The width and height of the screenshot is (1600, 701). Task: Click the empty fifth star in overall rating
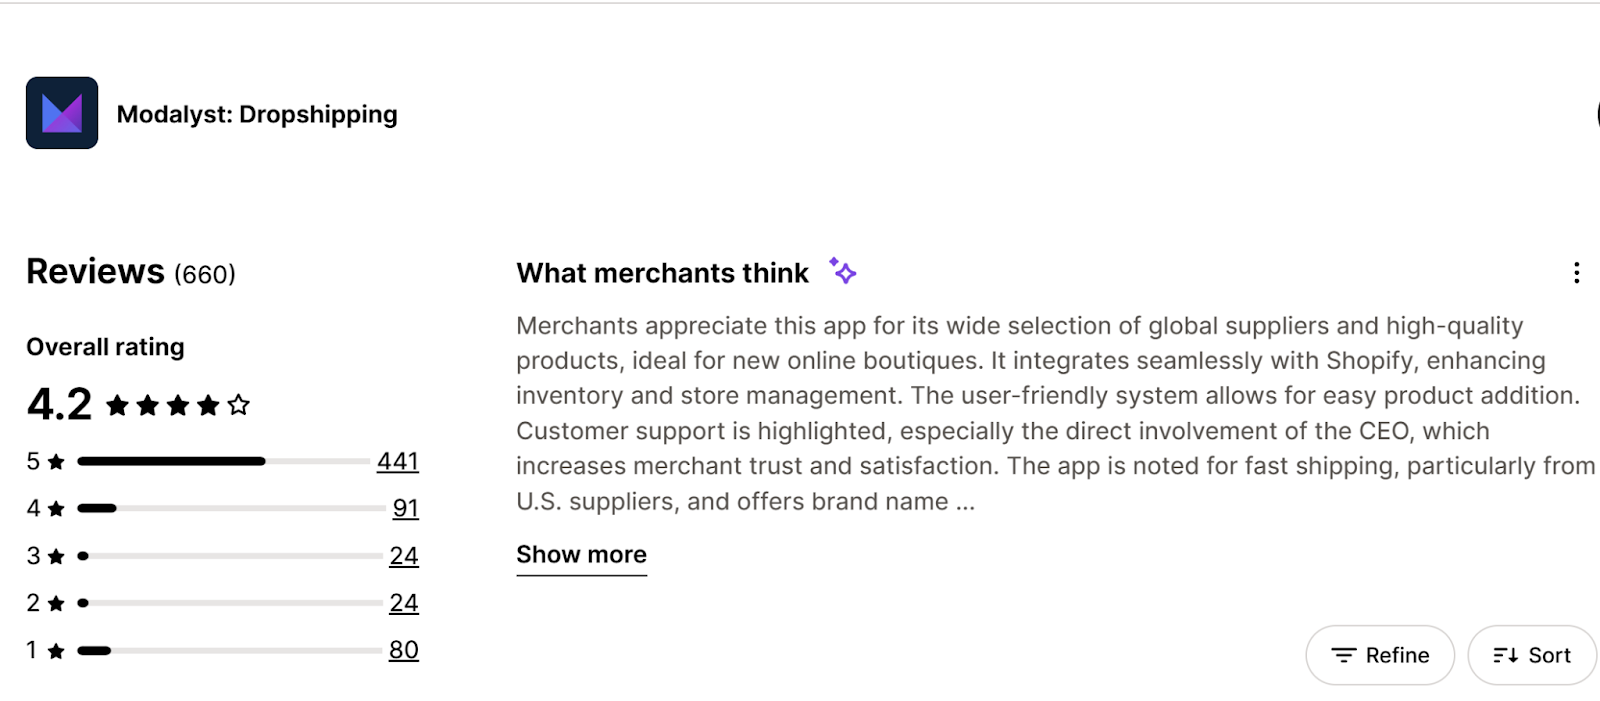238,405
